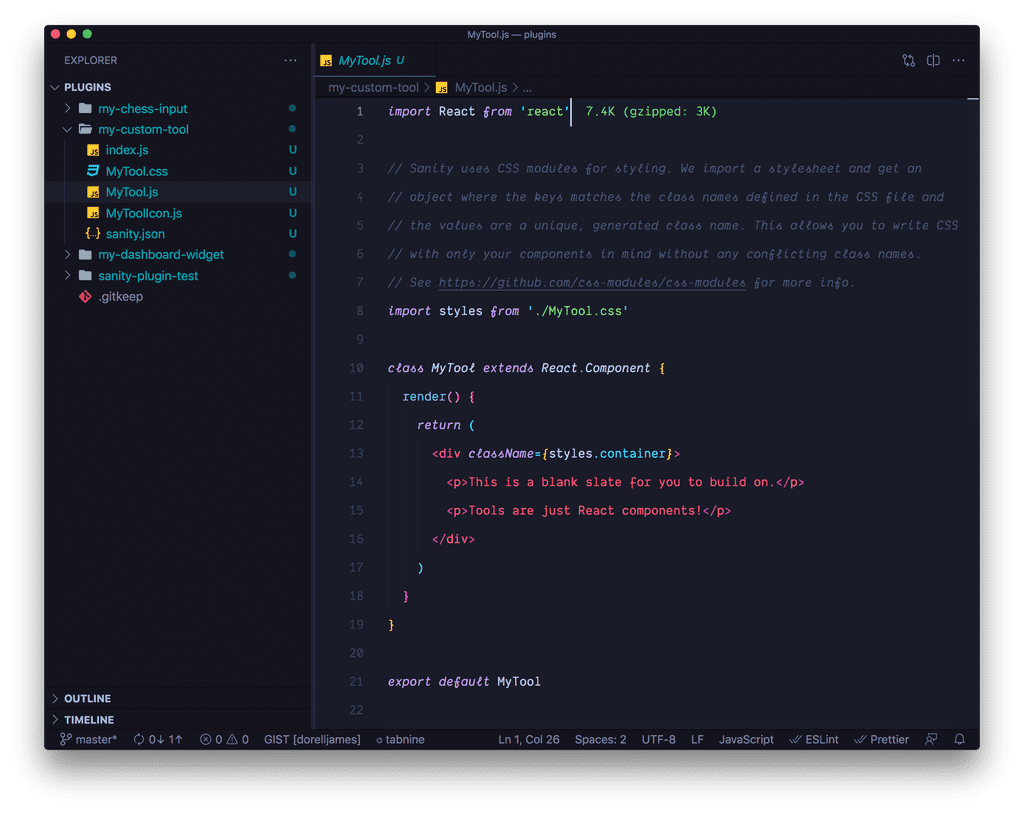Collapse the my-custom-tool folder
Viewport: 1024px width, 813px height.
68,129
